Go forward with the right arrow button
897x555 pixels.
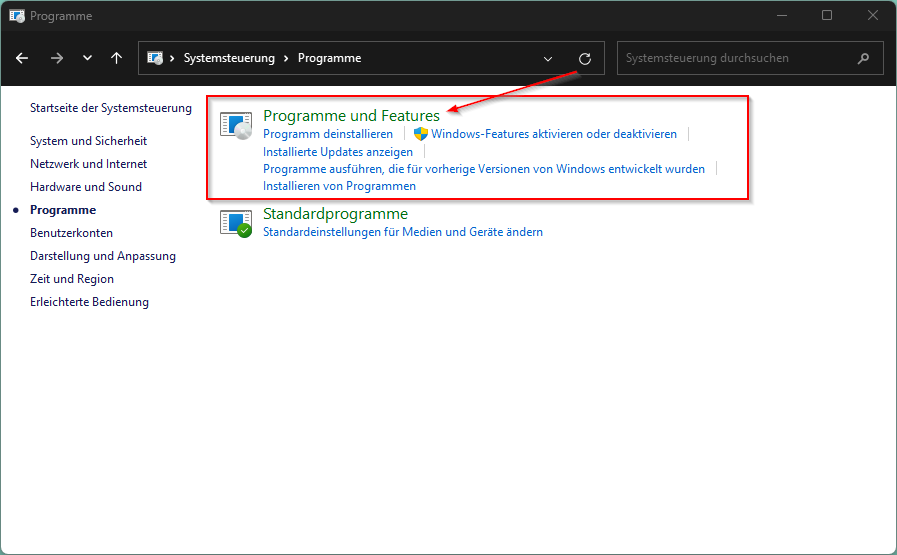(x=57, y=58)
